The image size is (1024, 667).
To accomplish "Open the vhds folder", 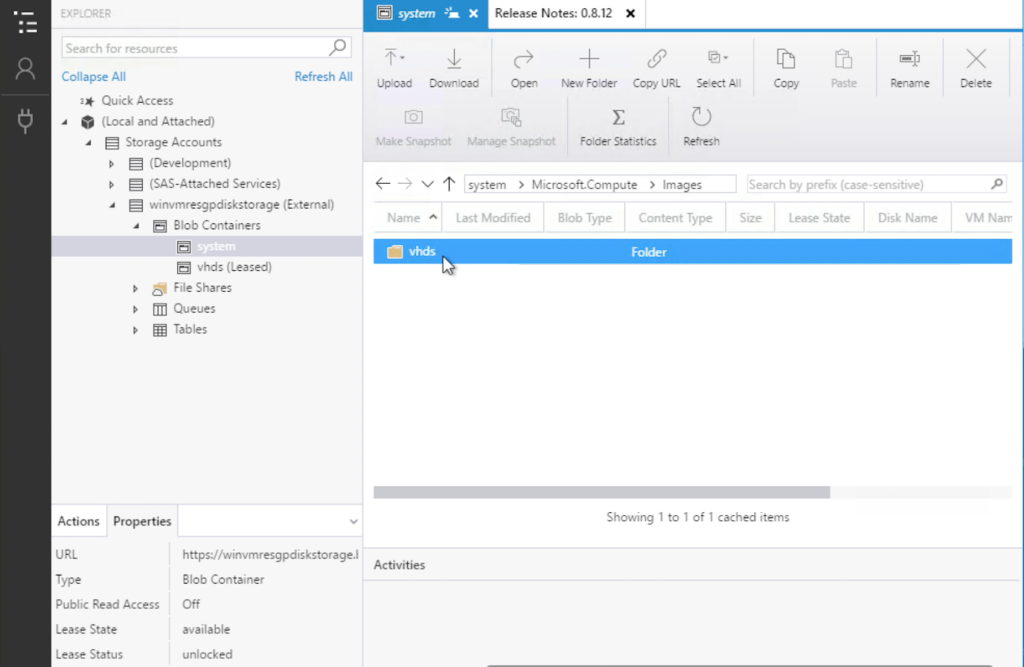I will (423, 251).
